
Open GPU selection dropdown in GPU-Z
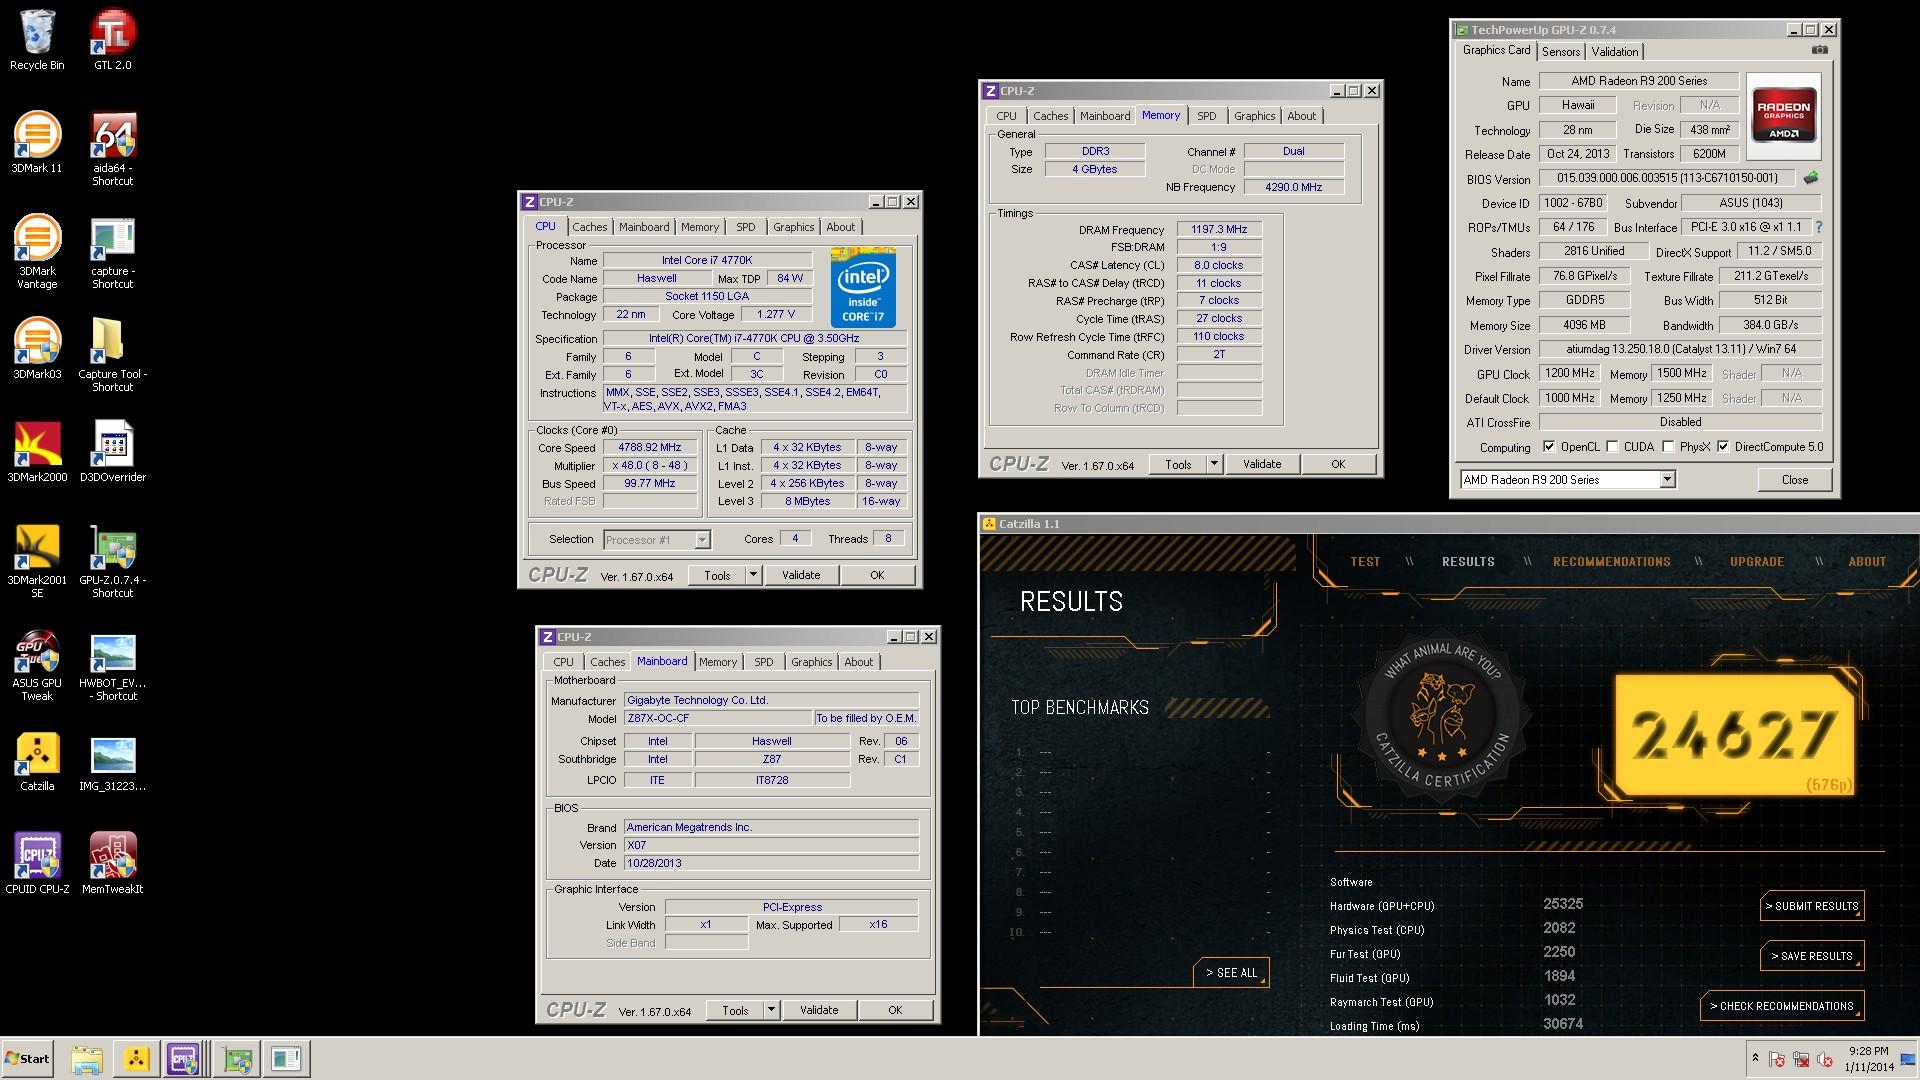click(x=1667, y=480)
